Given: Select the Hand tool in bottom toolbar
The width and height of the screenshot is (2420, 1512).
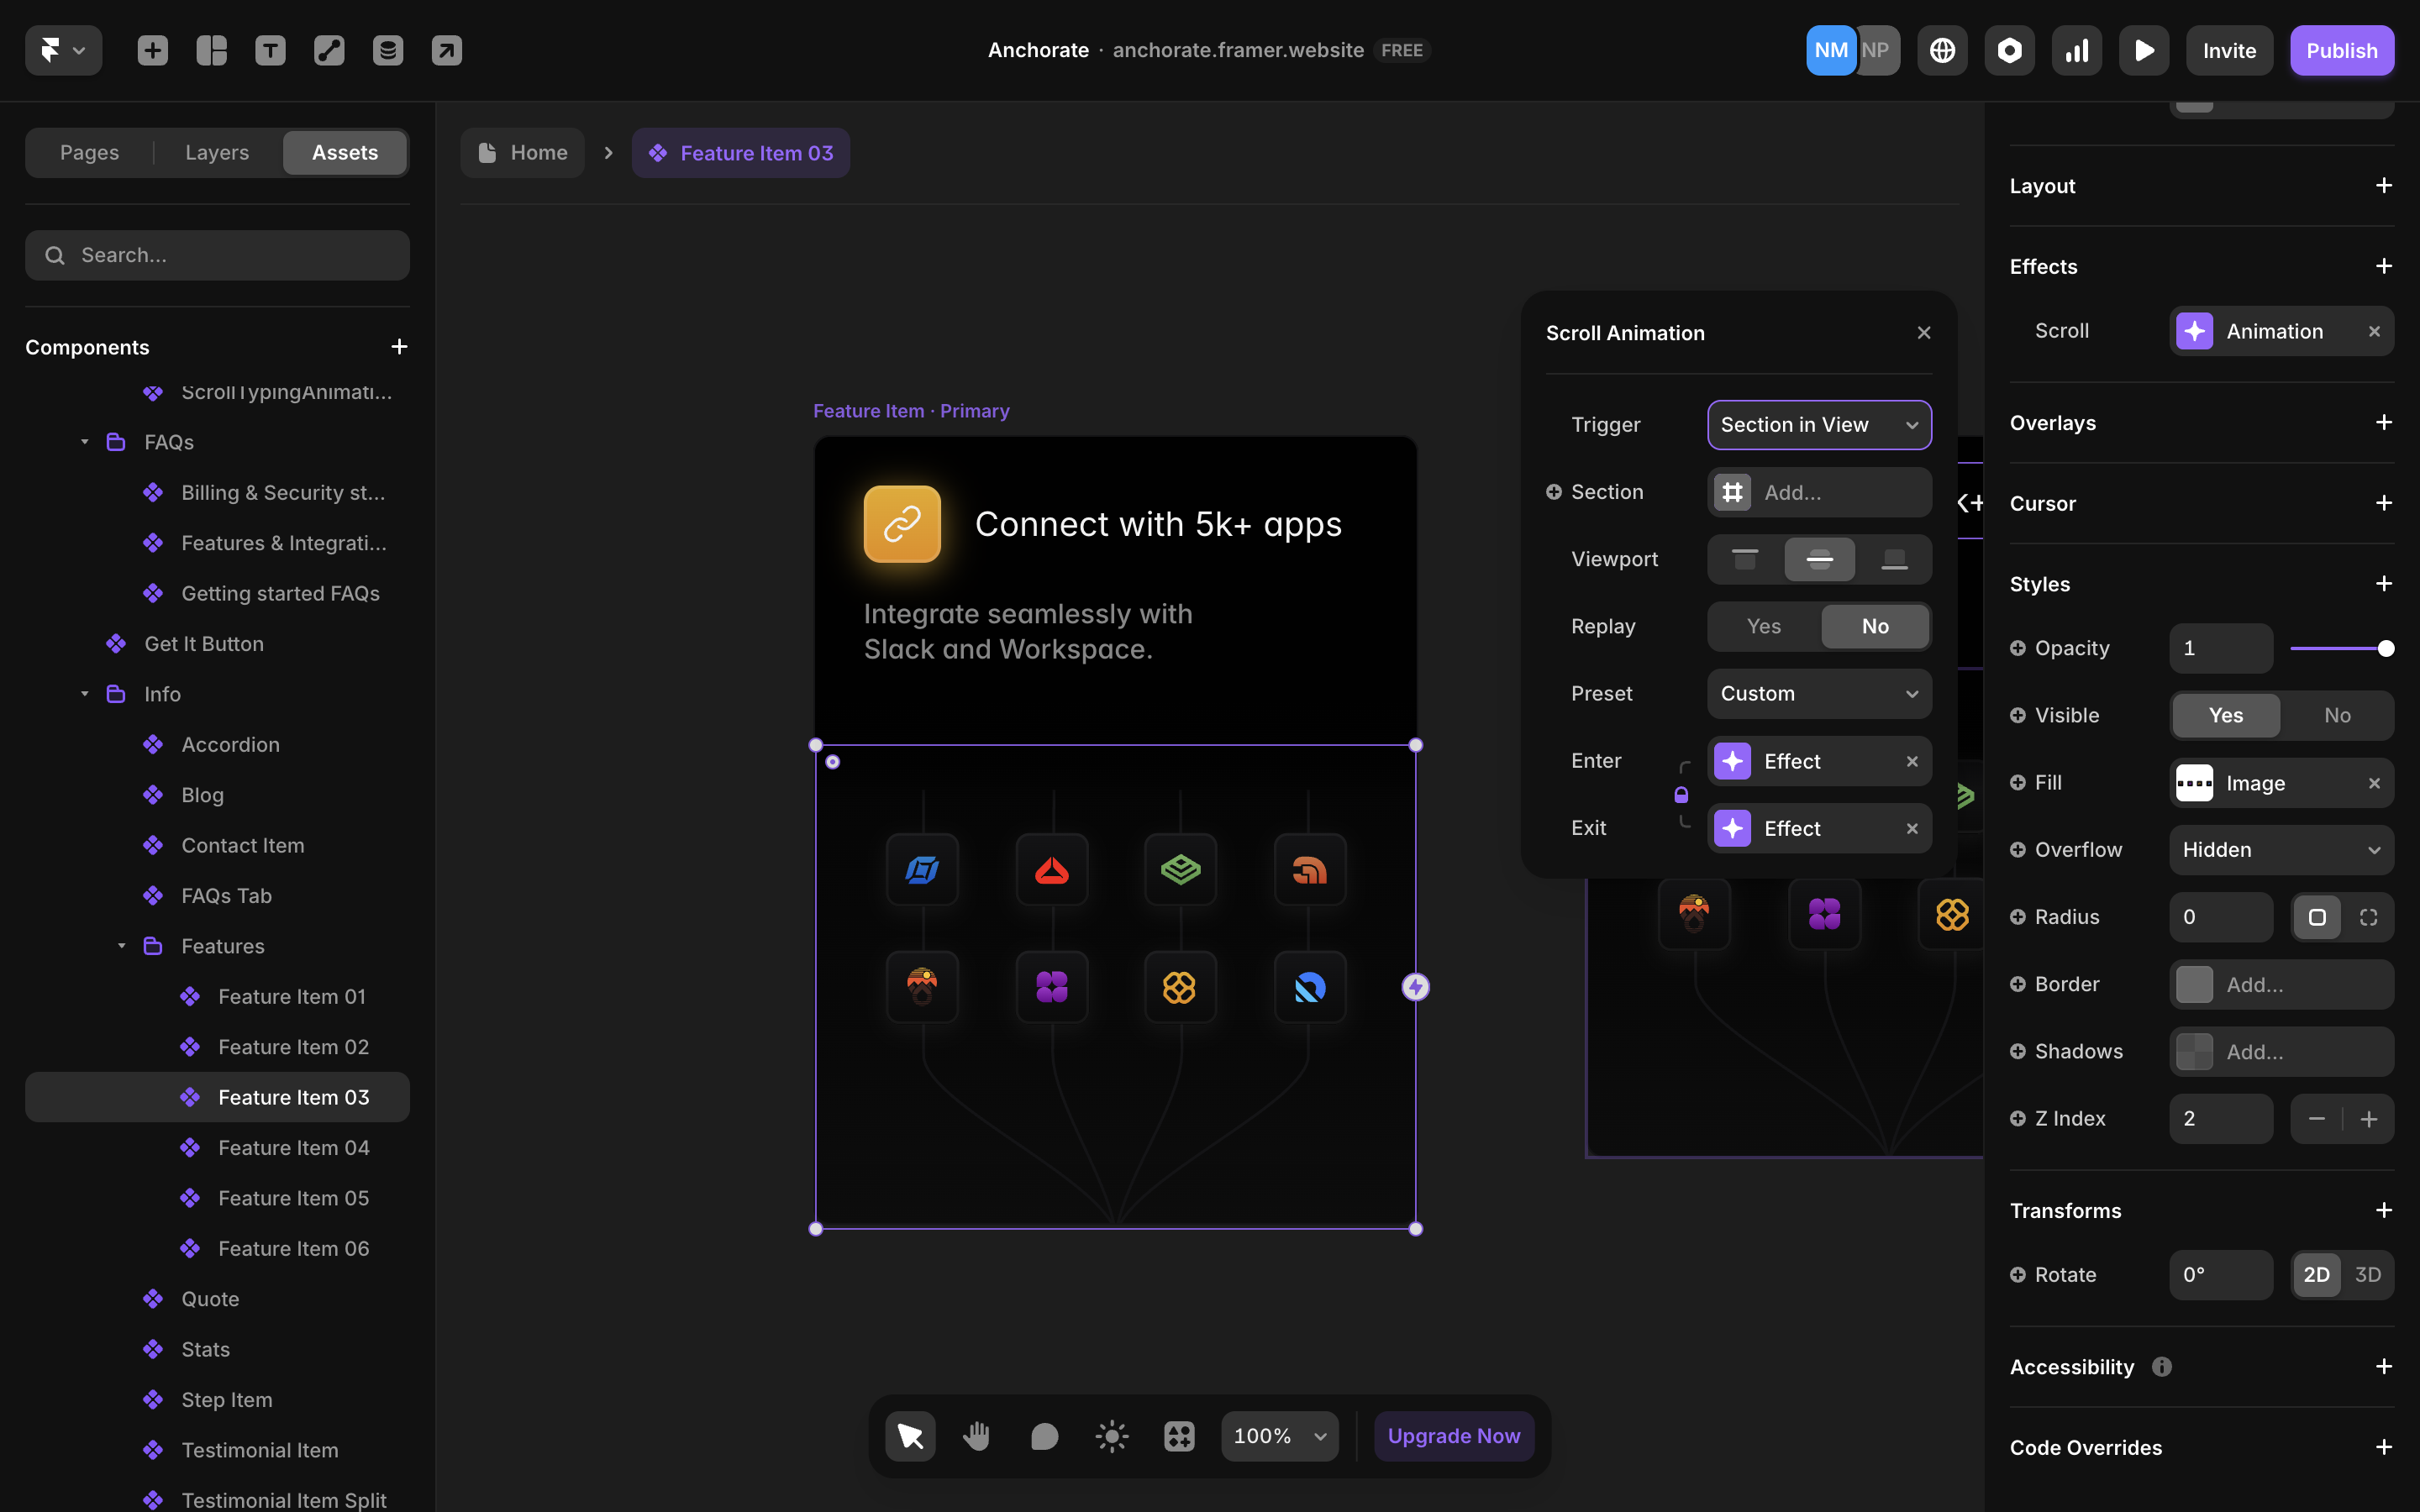Looking at the screenshot, I should 976,1436.
